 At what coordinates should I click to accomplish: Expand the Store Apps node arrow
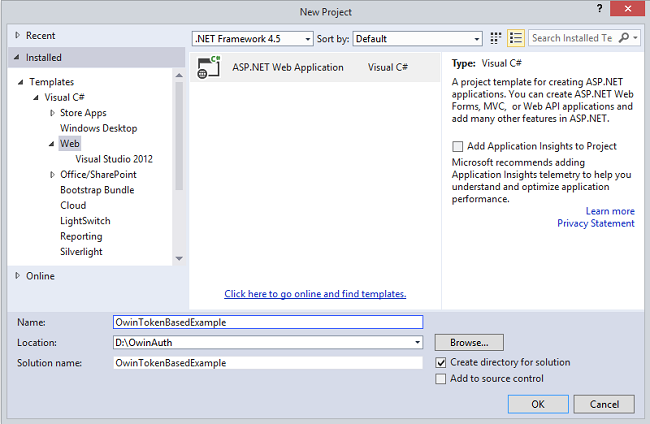pos(52,113)
